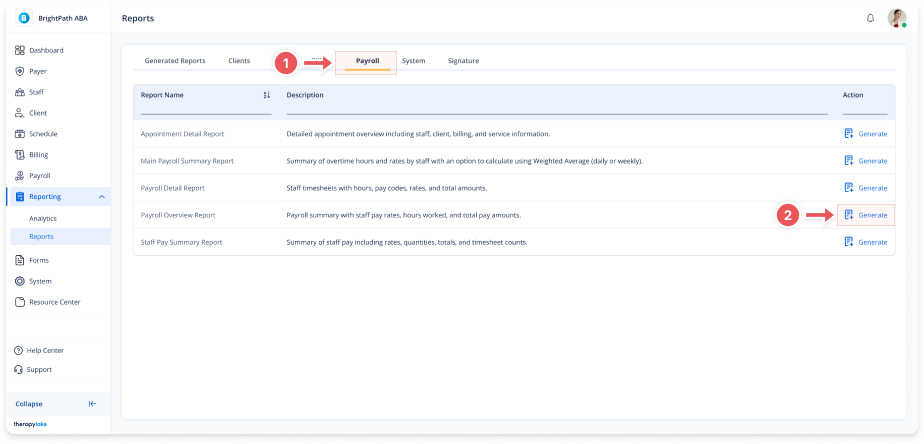Click generate icon for Payroll Detail Report

coord(849,188)
